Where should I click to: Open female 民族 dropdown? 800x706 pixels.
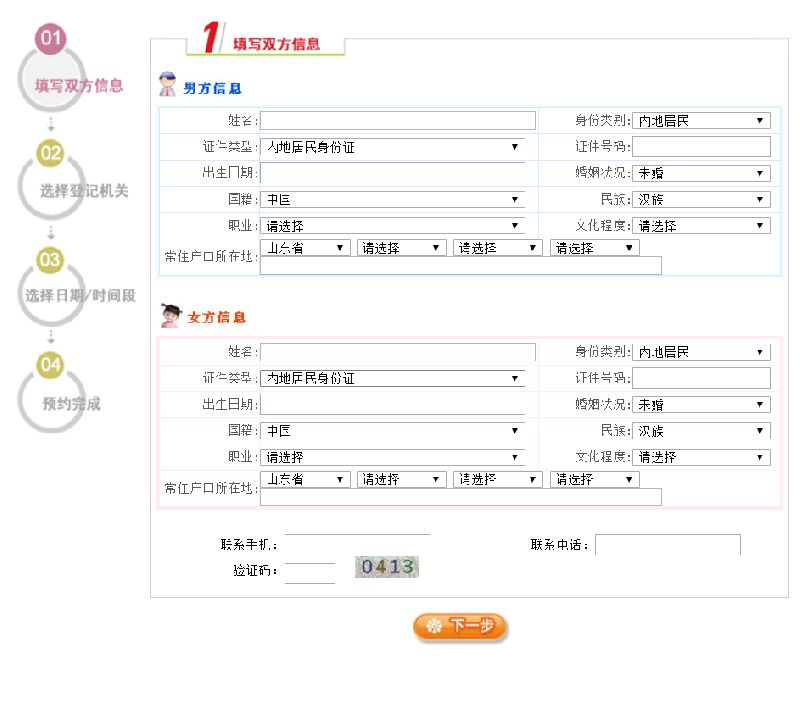(701, 431)
